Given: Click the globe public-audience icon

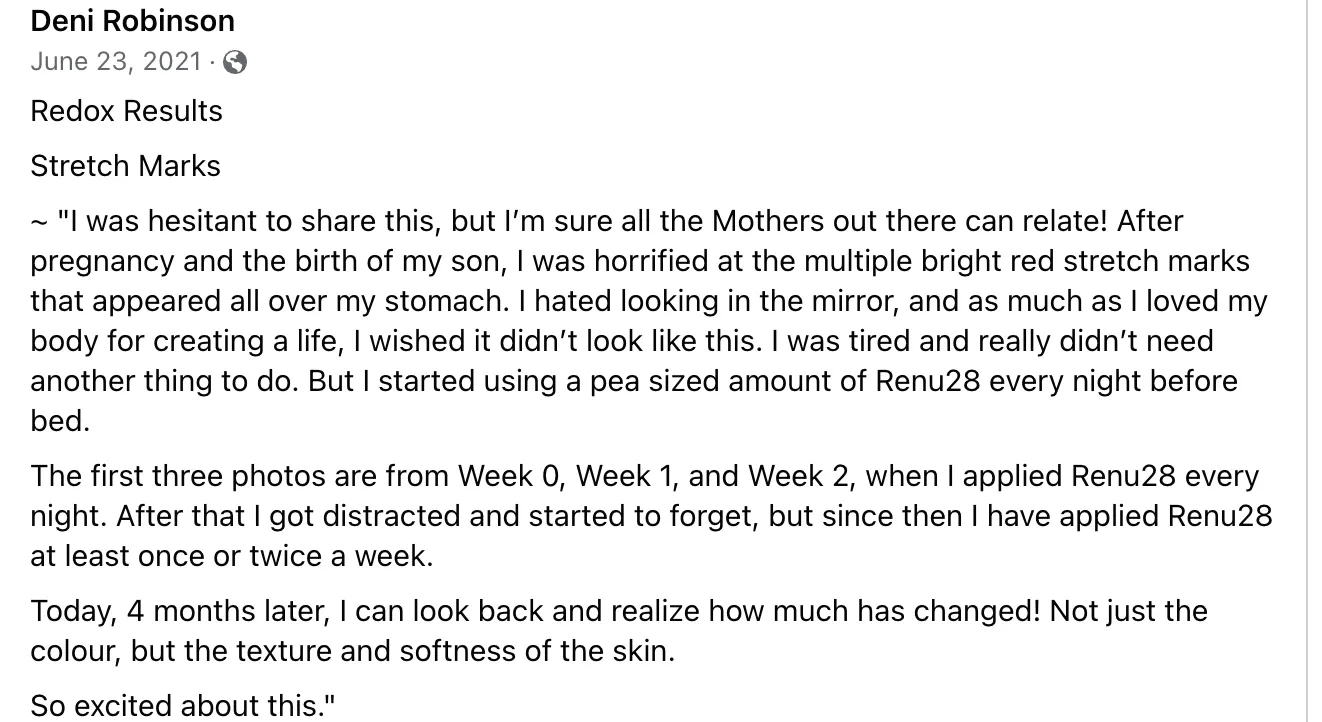Looking at the screenshot, I should 235,63.
